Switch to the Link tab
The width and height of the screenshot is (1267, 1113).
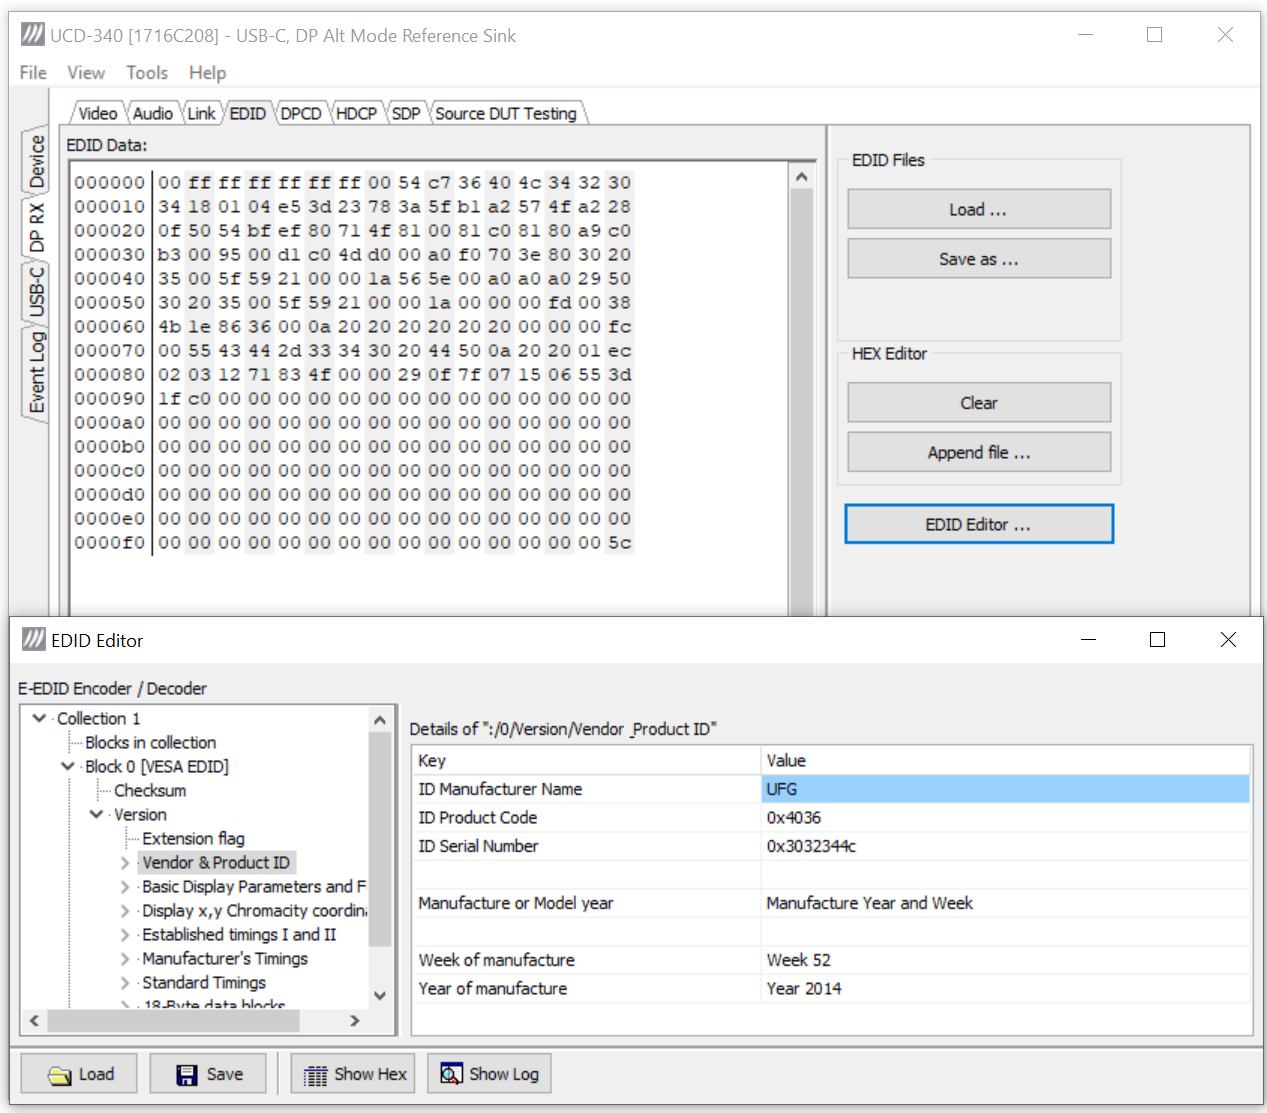pos(201,113)
